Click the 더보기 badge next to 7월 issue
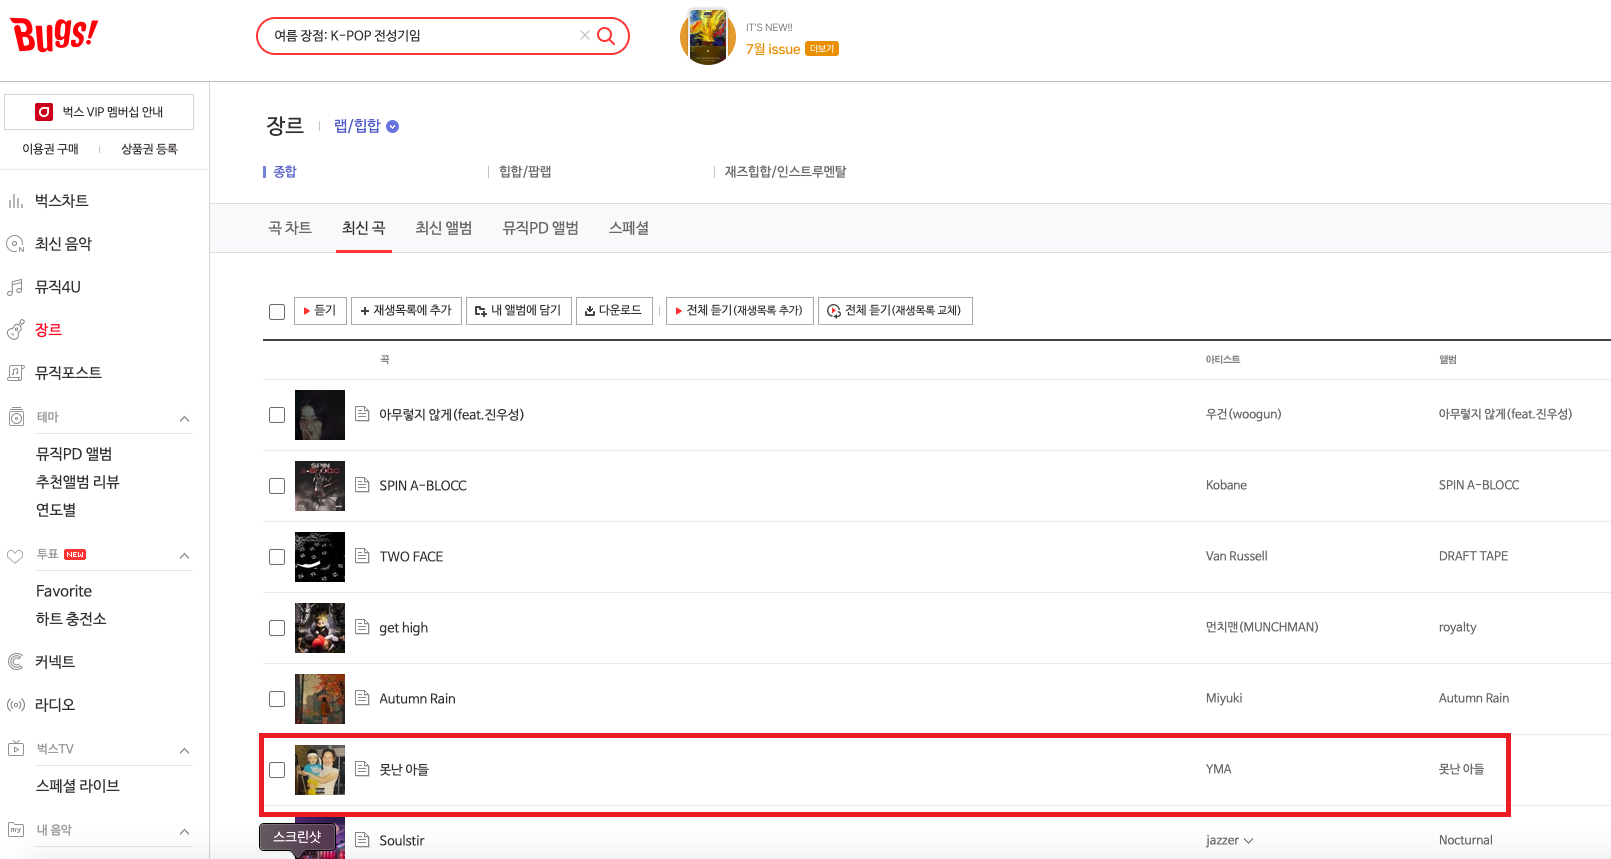1611x859 pixels. (822, 49)
